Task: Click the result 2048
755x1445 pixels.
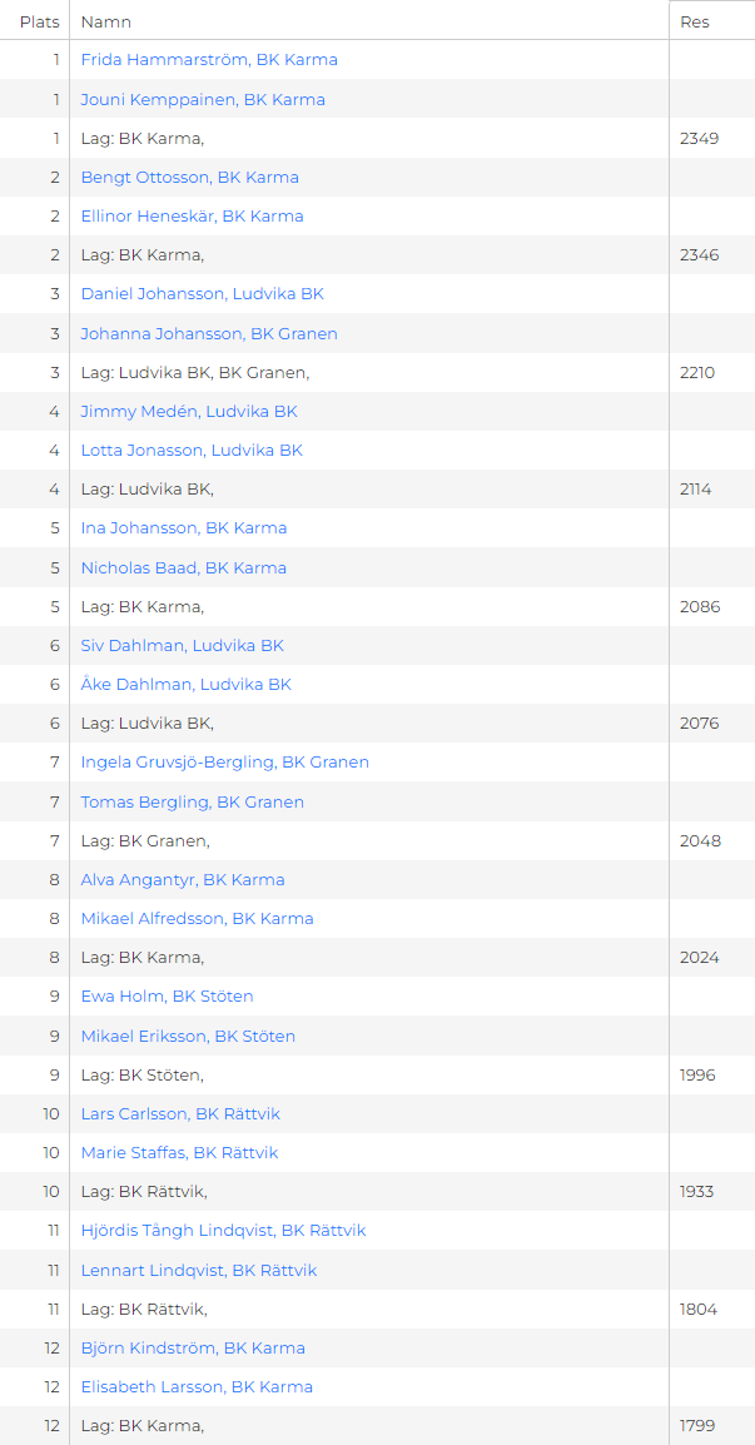Action: [x=700, y=840]
